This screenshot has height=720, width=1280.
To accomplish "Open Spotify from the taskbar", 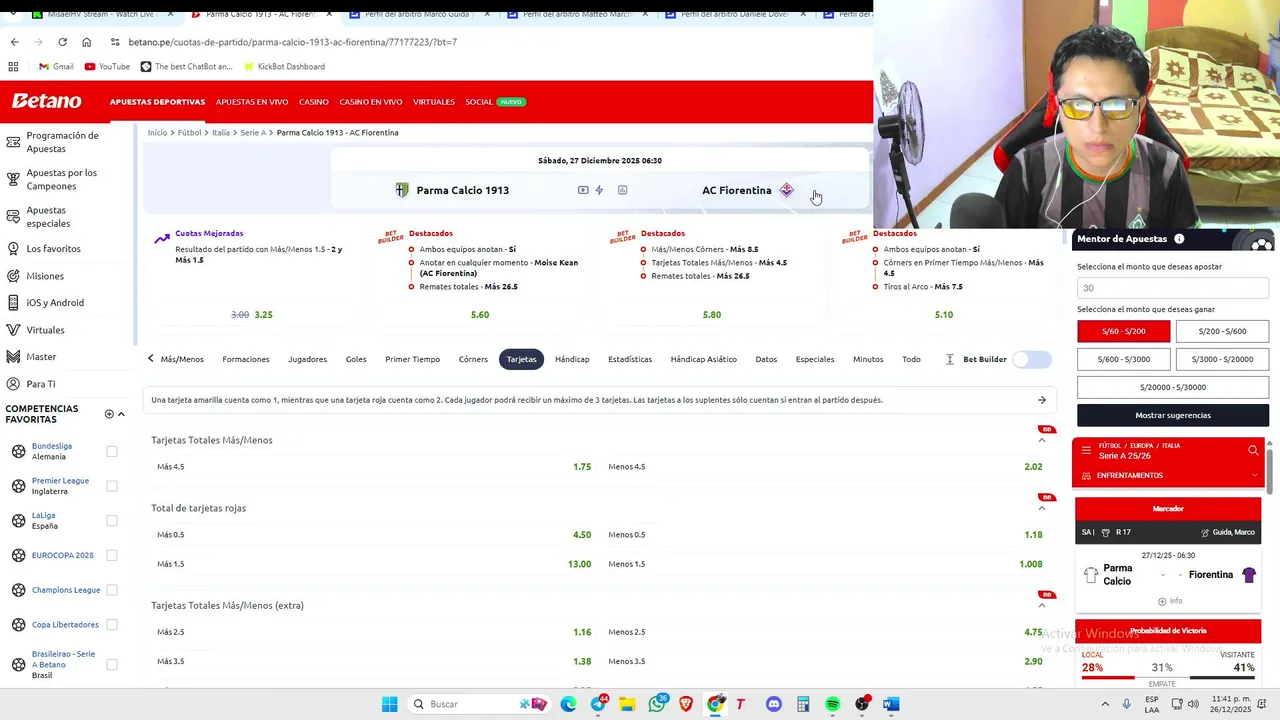I will pos(832,704).
